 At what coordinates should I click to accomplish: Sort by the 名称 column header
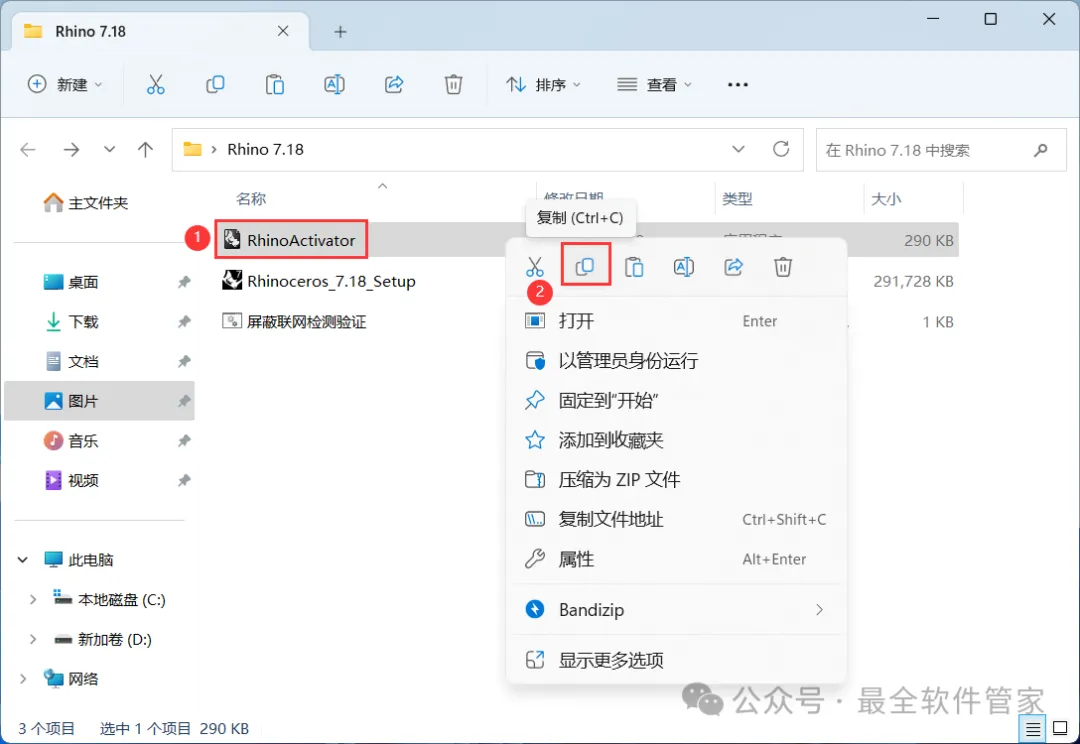click(x=251, y=199)
